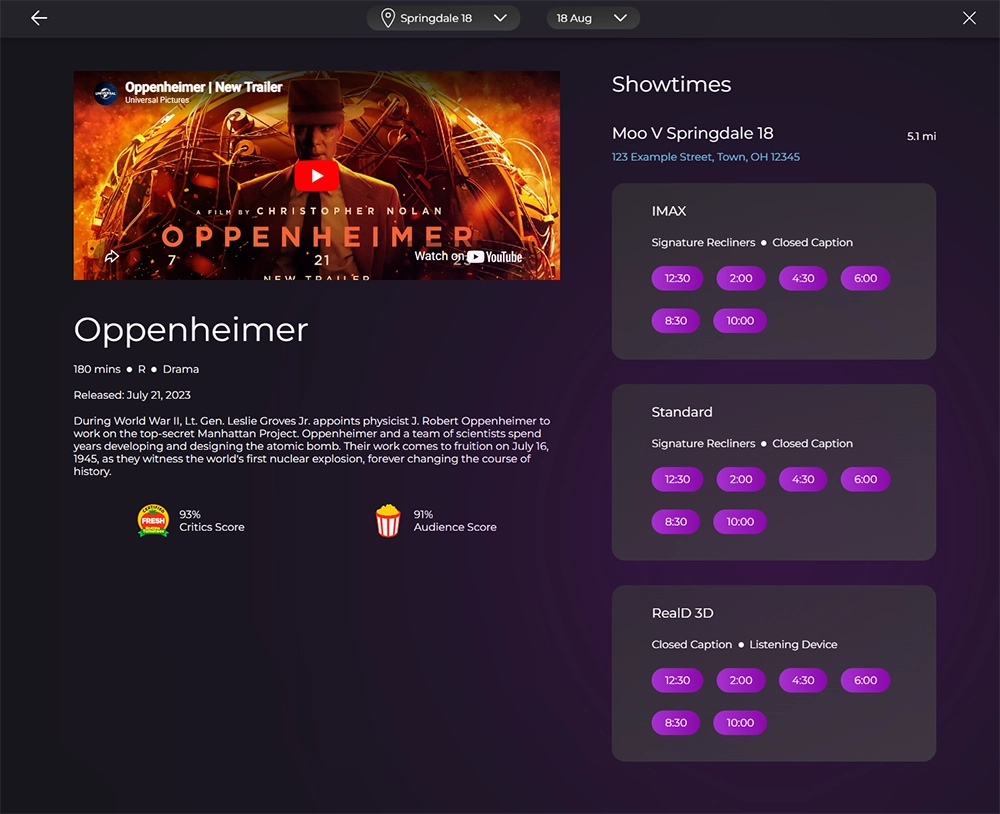Select IMAX 6:00 showtime
The height and width of the screenshot is (814, 1000).
point(865,278)
